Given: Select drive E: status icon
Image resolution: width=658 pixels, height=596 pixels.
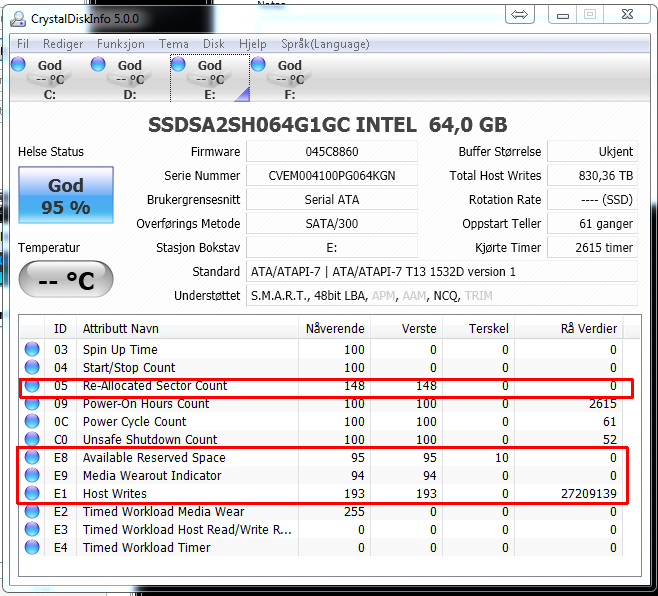Looking at the screenshot, I should pyautogui.click(x=178, y=64).
